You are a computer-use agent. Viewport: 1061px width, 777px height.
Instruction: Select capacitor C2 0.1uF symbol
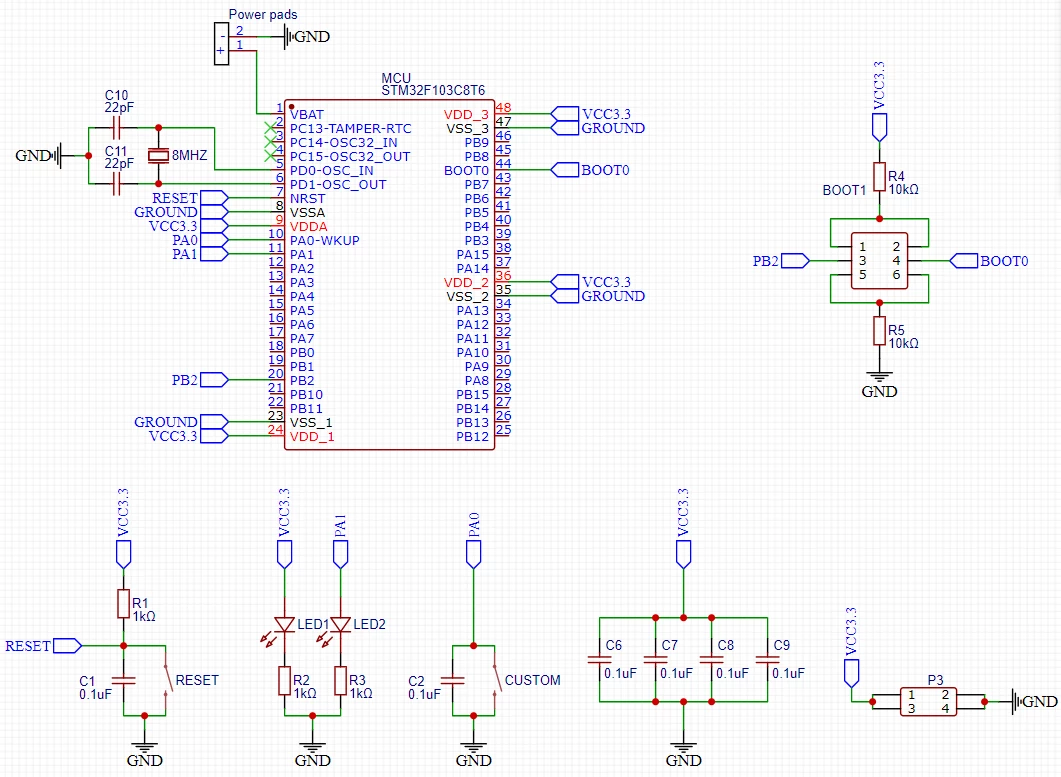[452, 680]
